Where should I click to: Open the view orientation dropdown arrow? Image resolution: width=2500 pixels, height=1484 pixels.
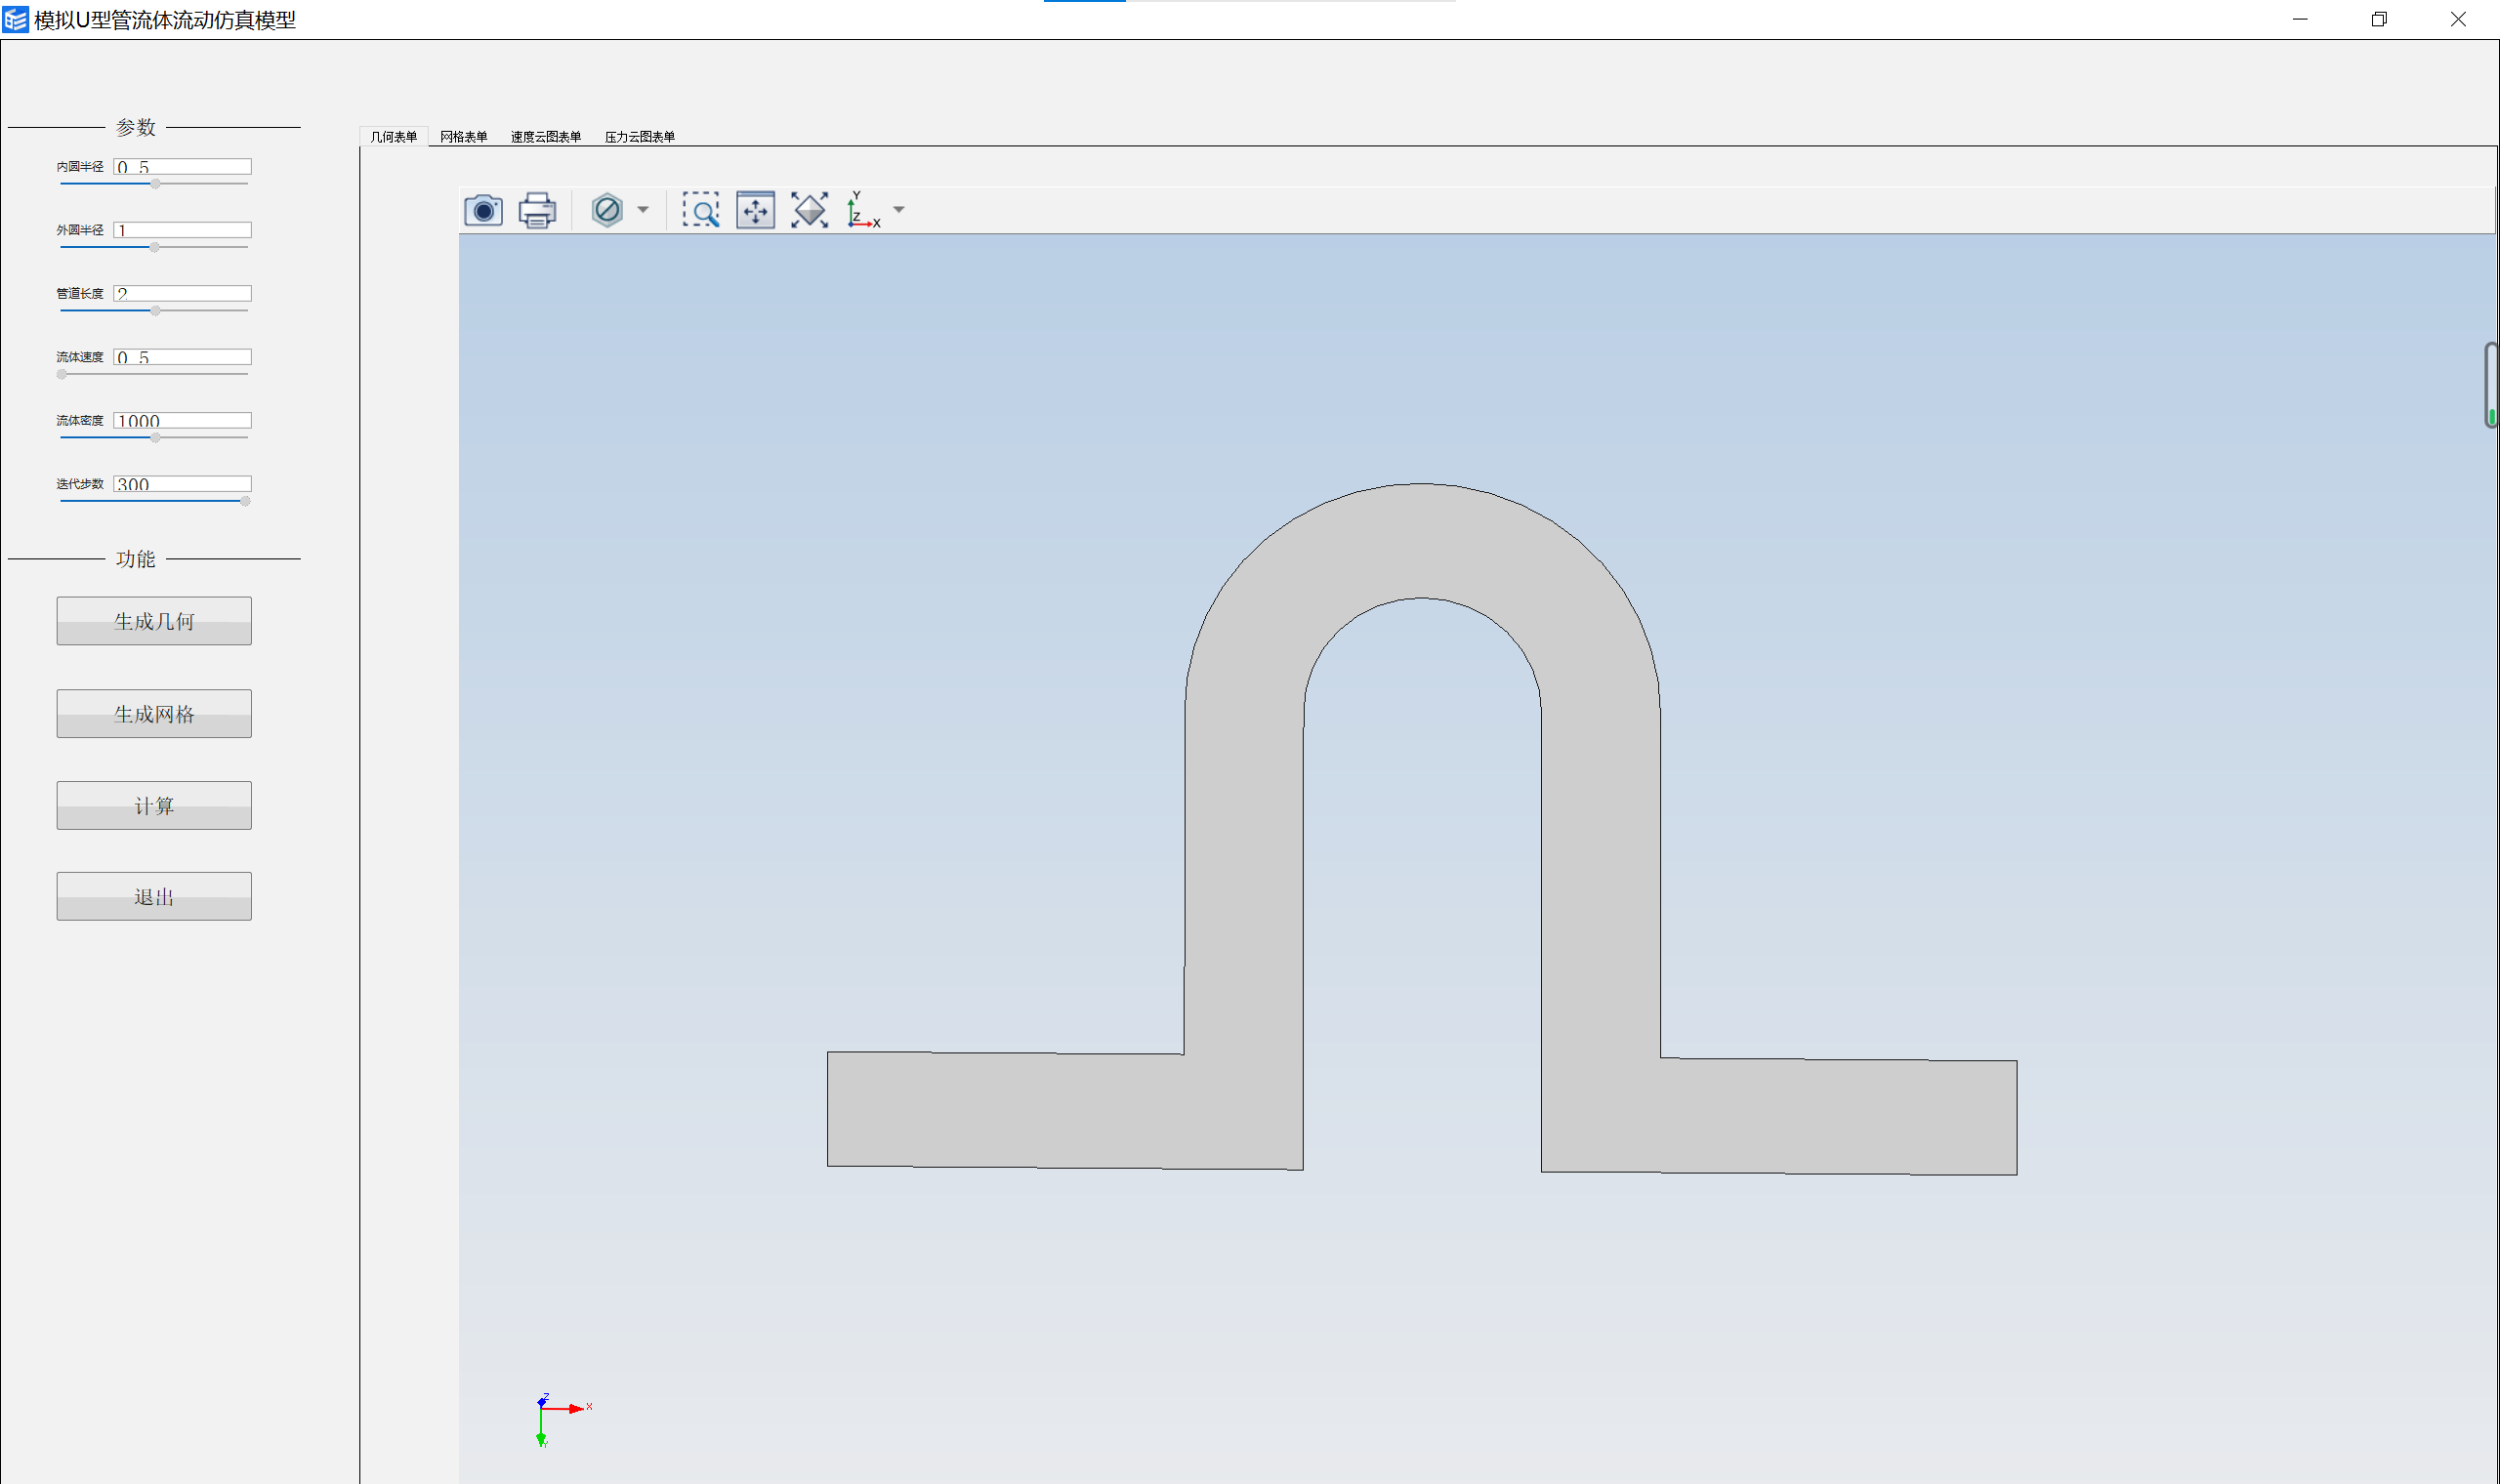pos(899,210)
